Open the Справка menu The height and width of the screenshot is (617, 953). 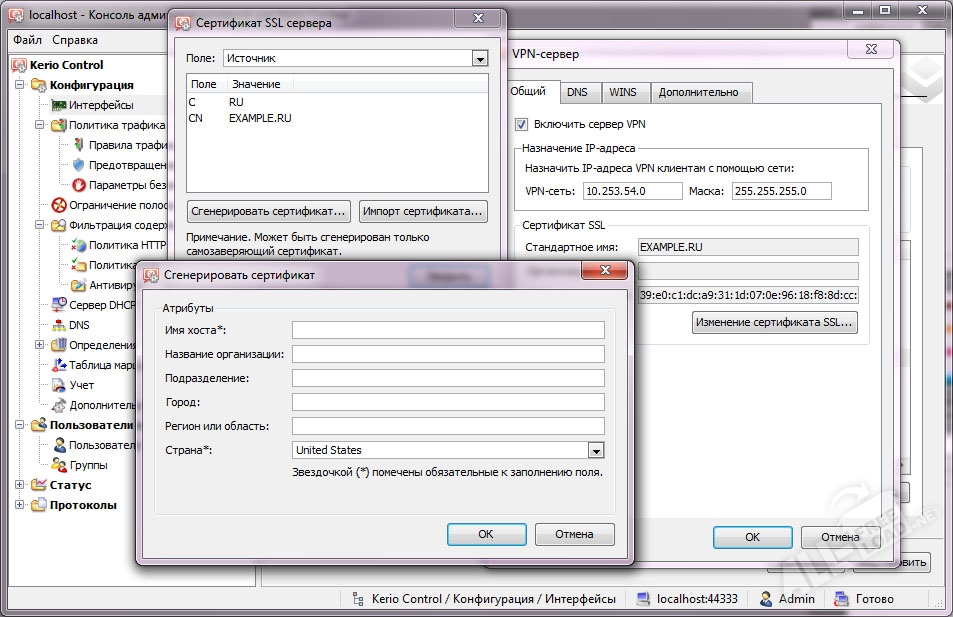click(x=75, y=40)
